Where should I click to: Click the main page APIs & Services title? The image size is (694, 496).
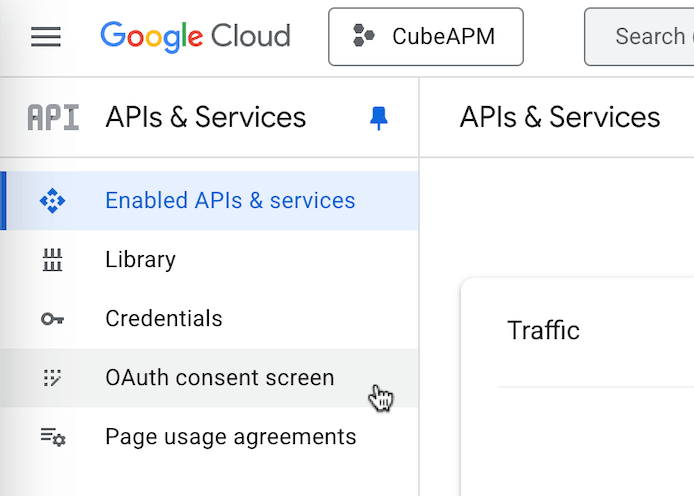pyautogui.click(x=560, y=118)
